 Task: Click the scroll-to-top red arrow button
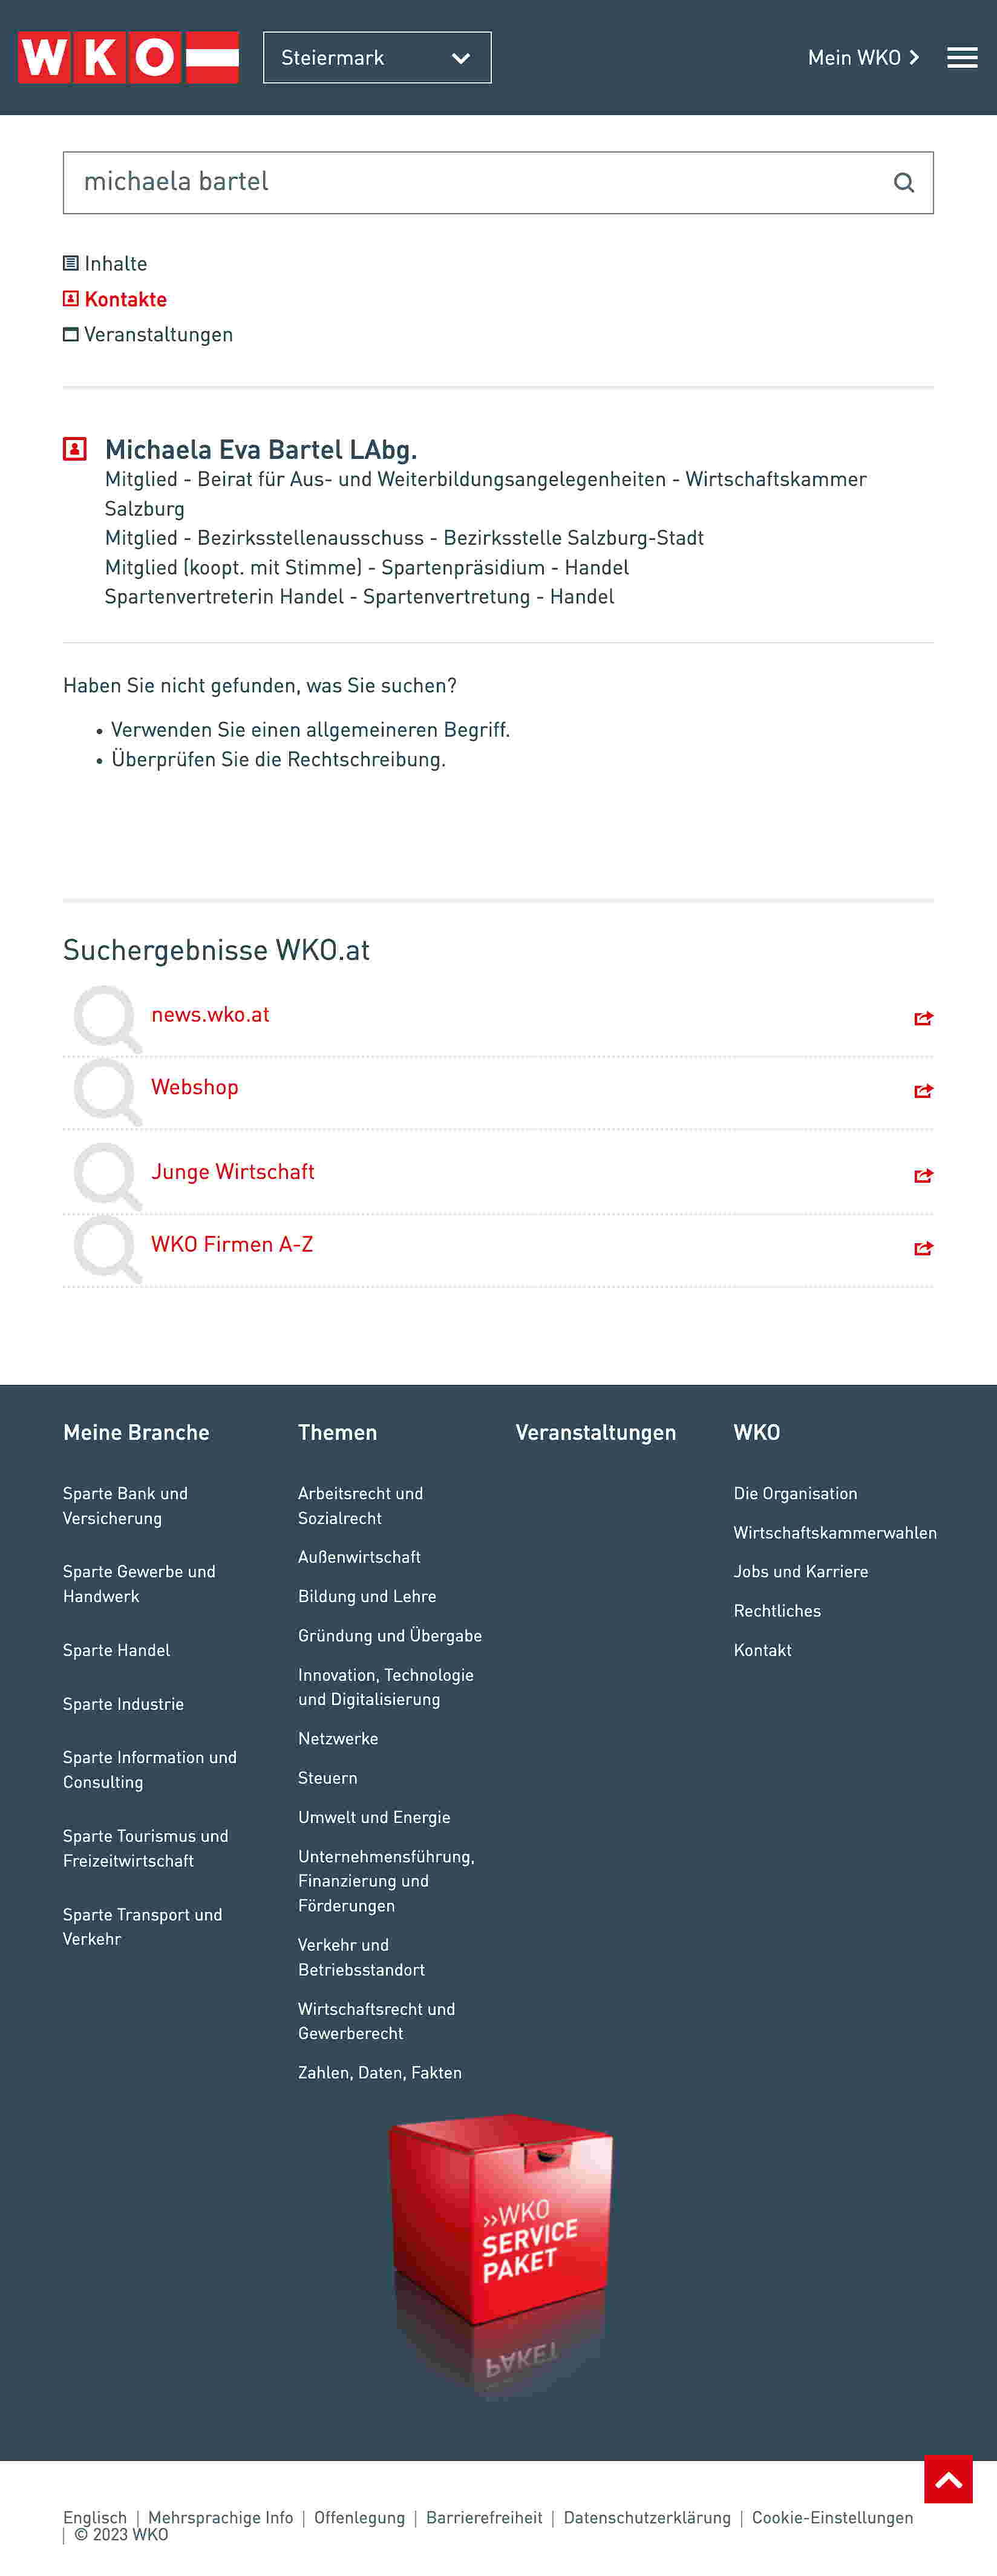(x=948, y=2479)
